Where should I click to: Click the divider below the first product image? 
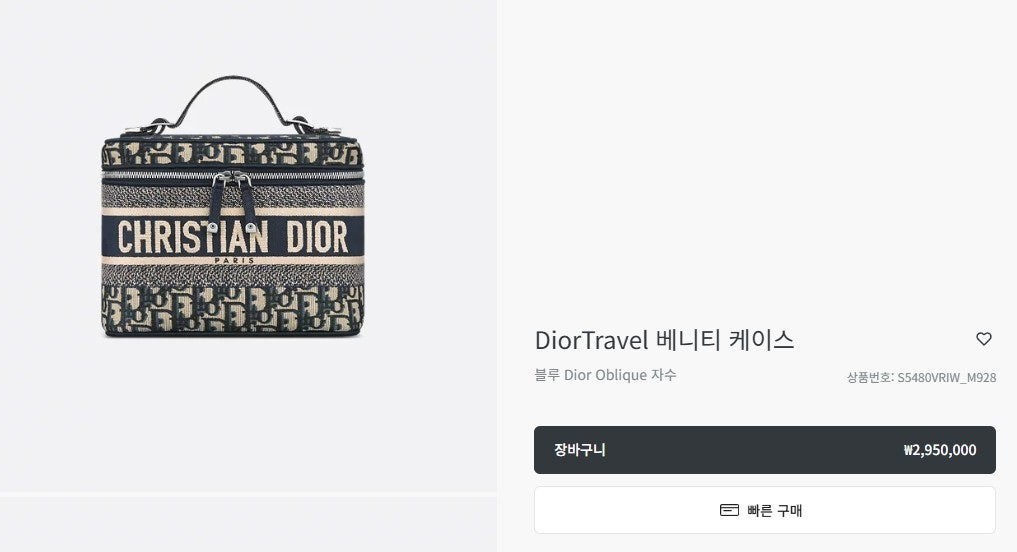248,494
